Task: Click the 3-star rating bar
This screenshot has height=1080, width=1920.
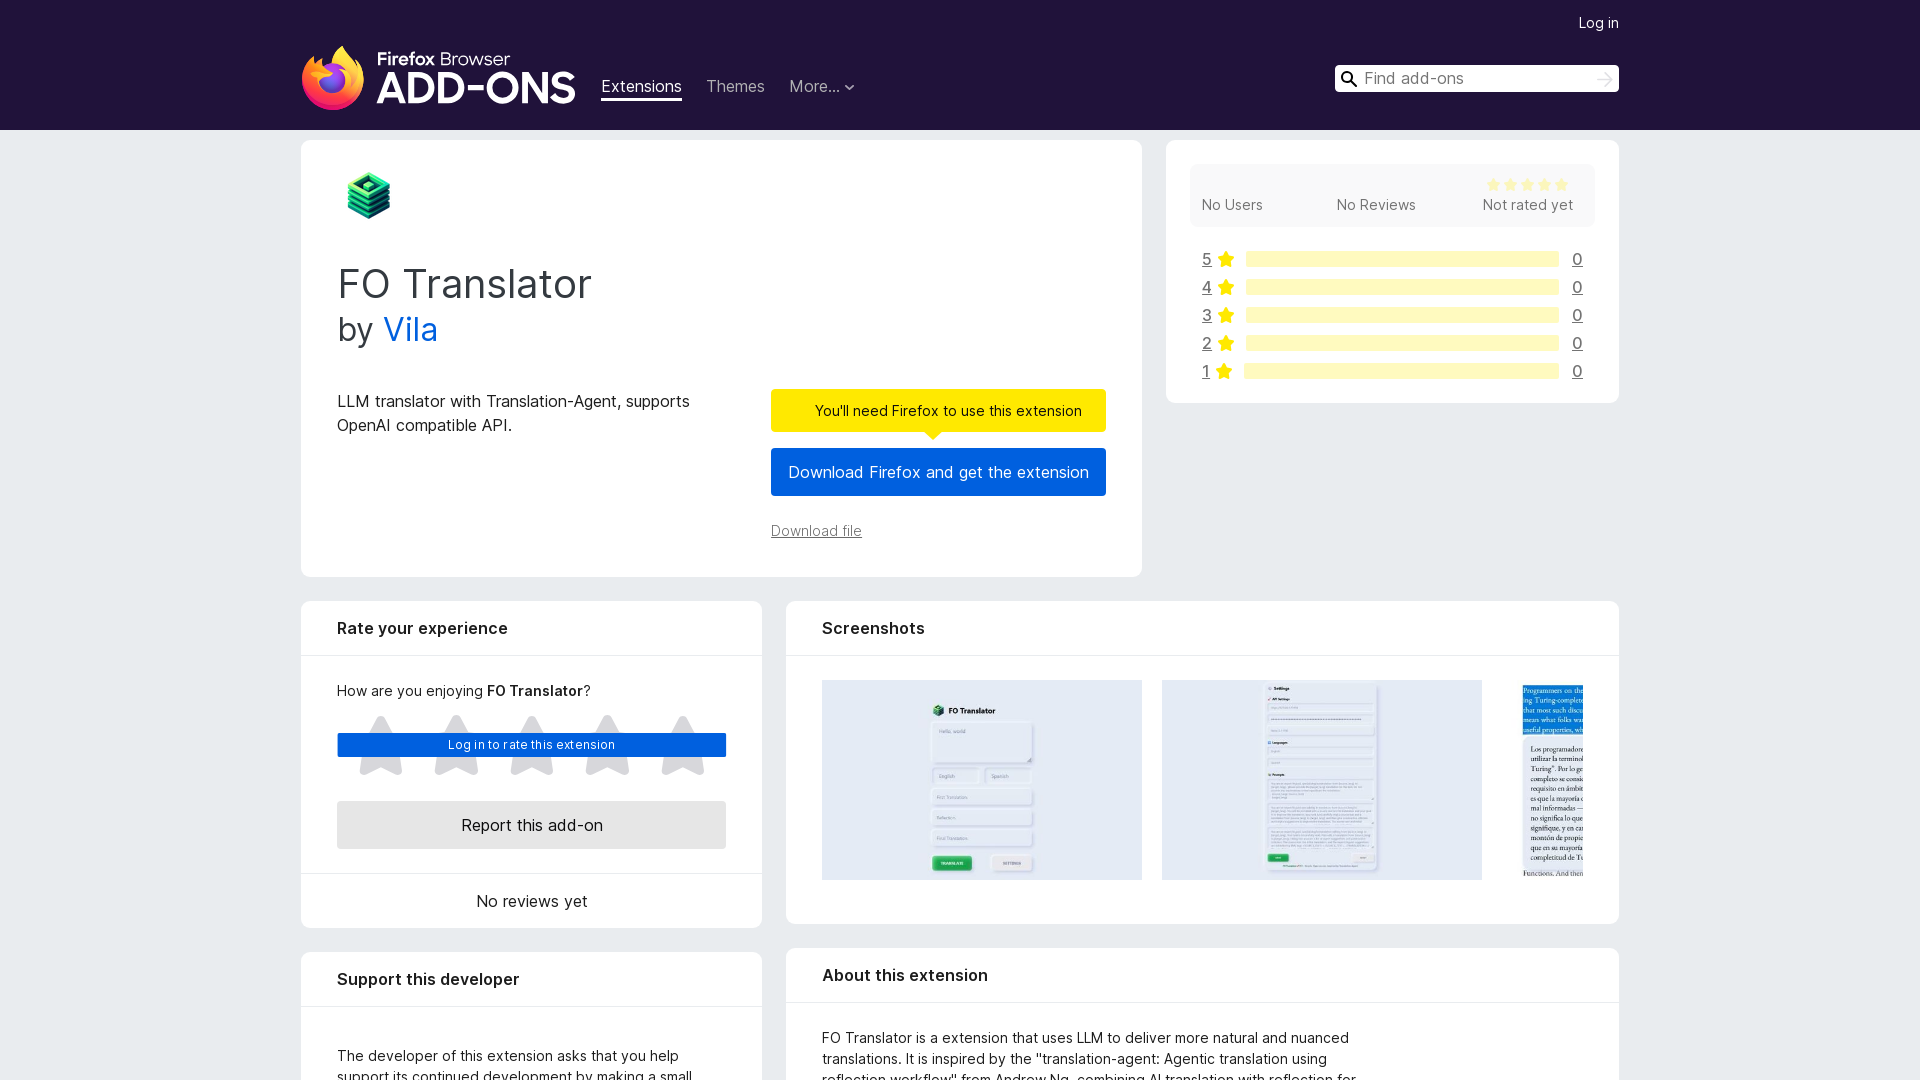Action: (x=1402, y=315)
